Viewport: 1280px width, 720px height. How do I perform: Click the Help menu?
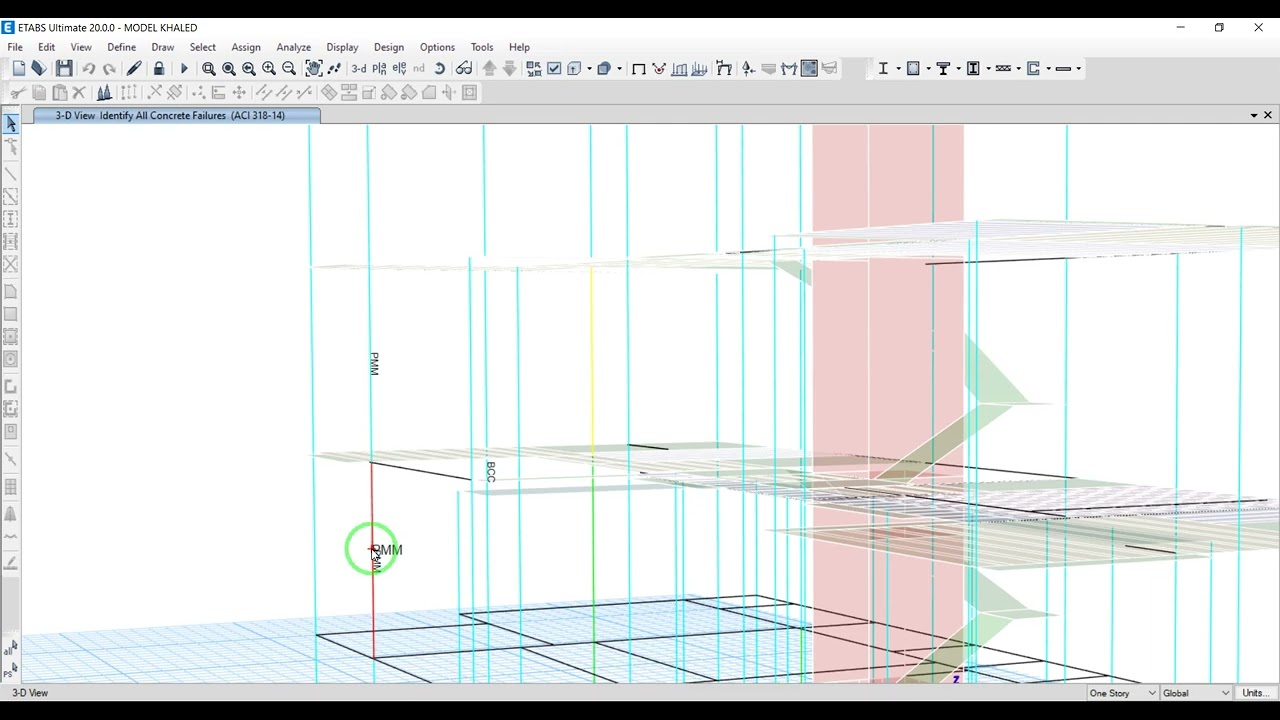coord(519,47)
